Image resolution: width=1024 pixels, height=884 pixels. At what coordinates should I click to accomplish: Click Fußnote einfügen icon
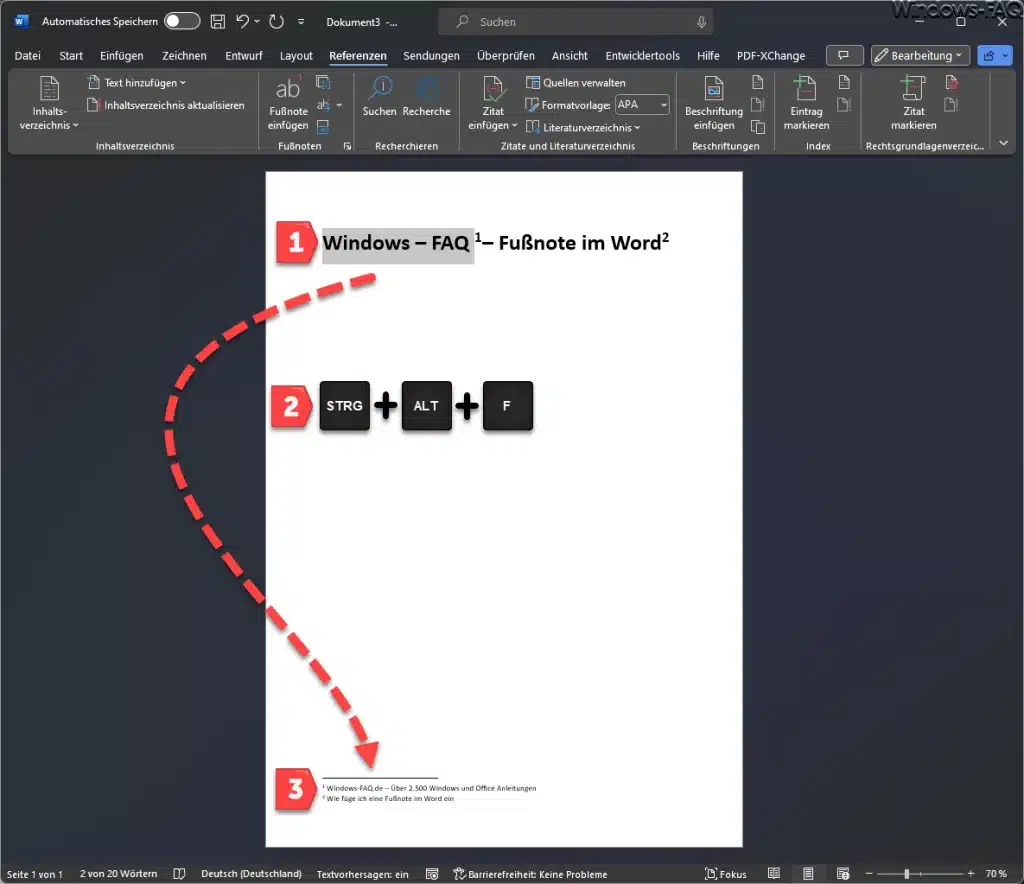coord(288,103)
